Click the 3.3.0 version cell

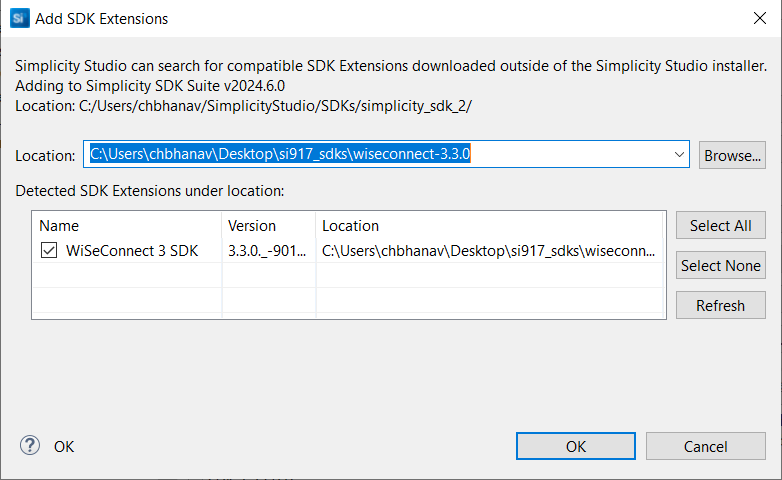click(267, 251)
